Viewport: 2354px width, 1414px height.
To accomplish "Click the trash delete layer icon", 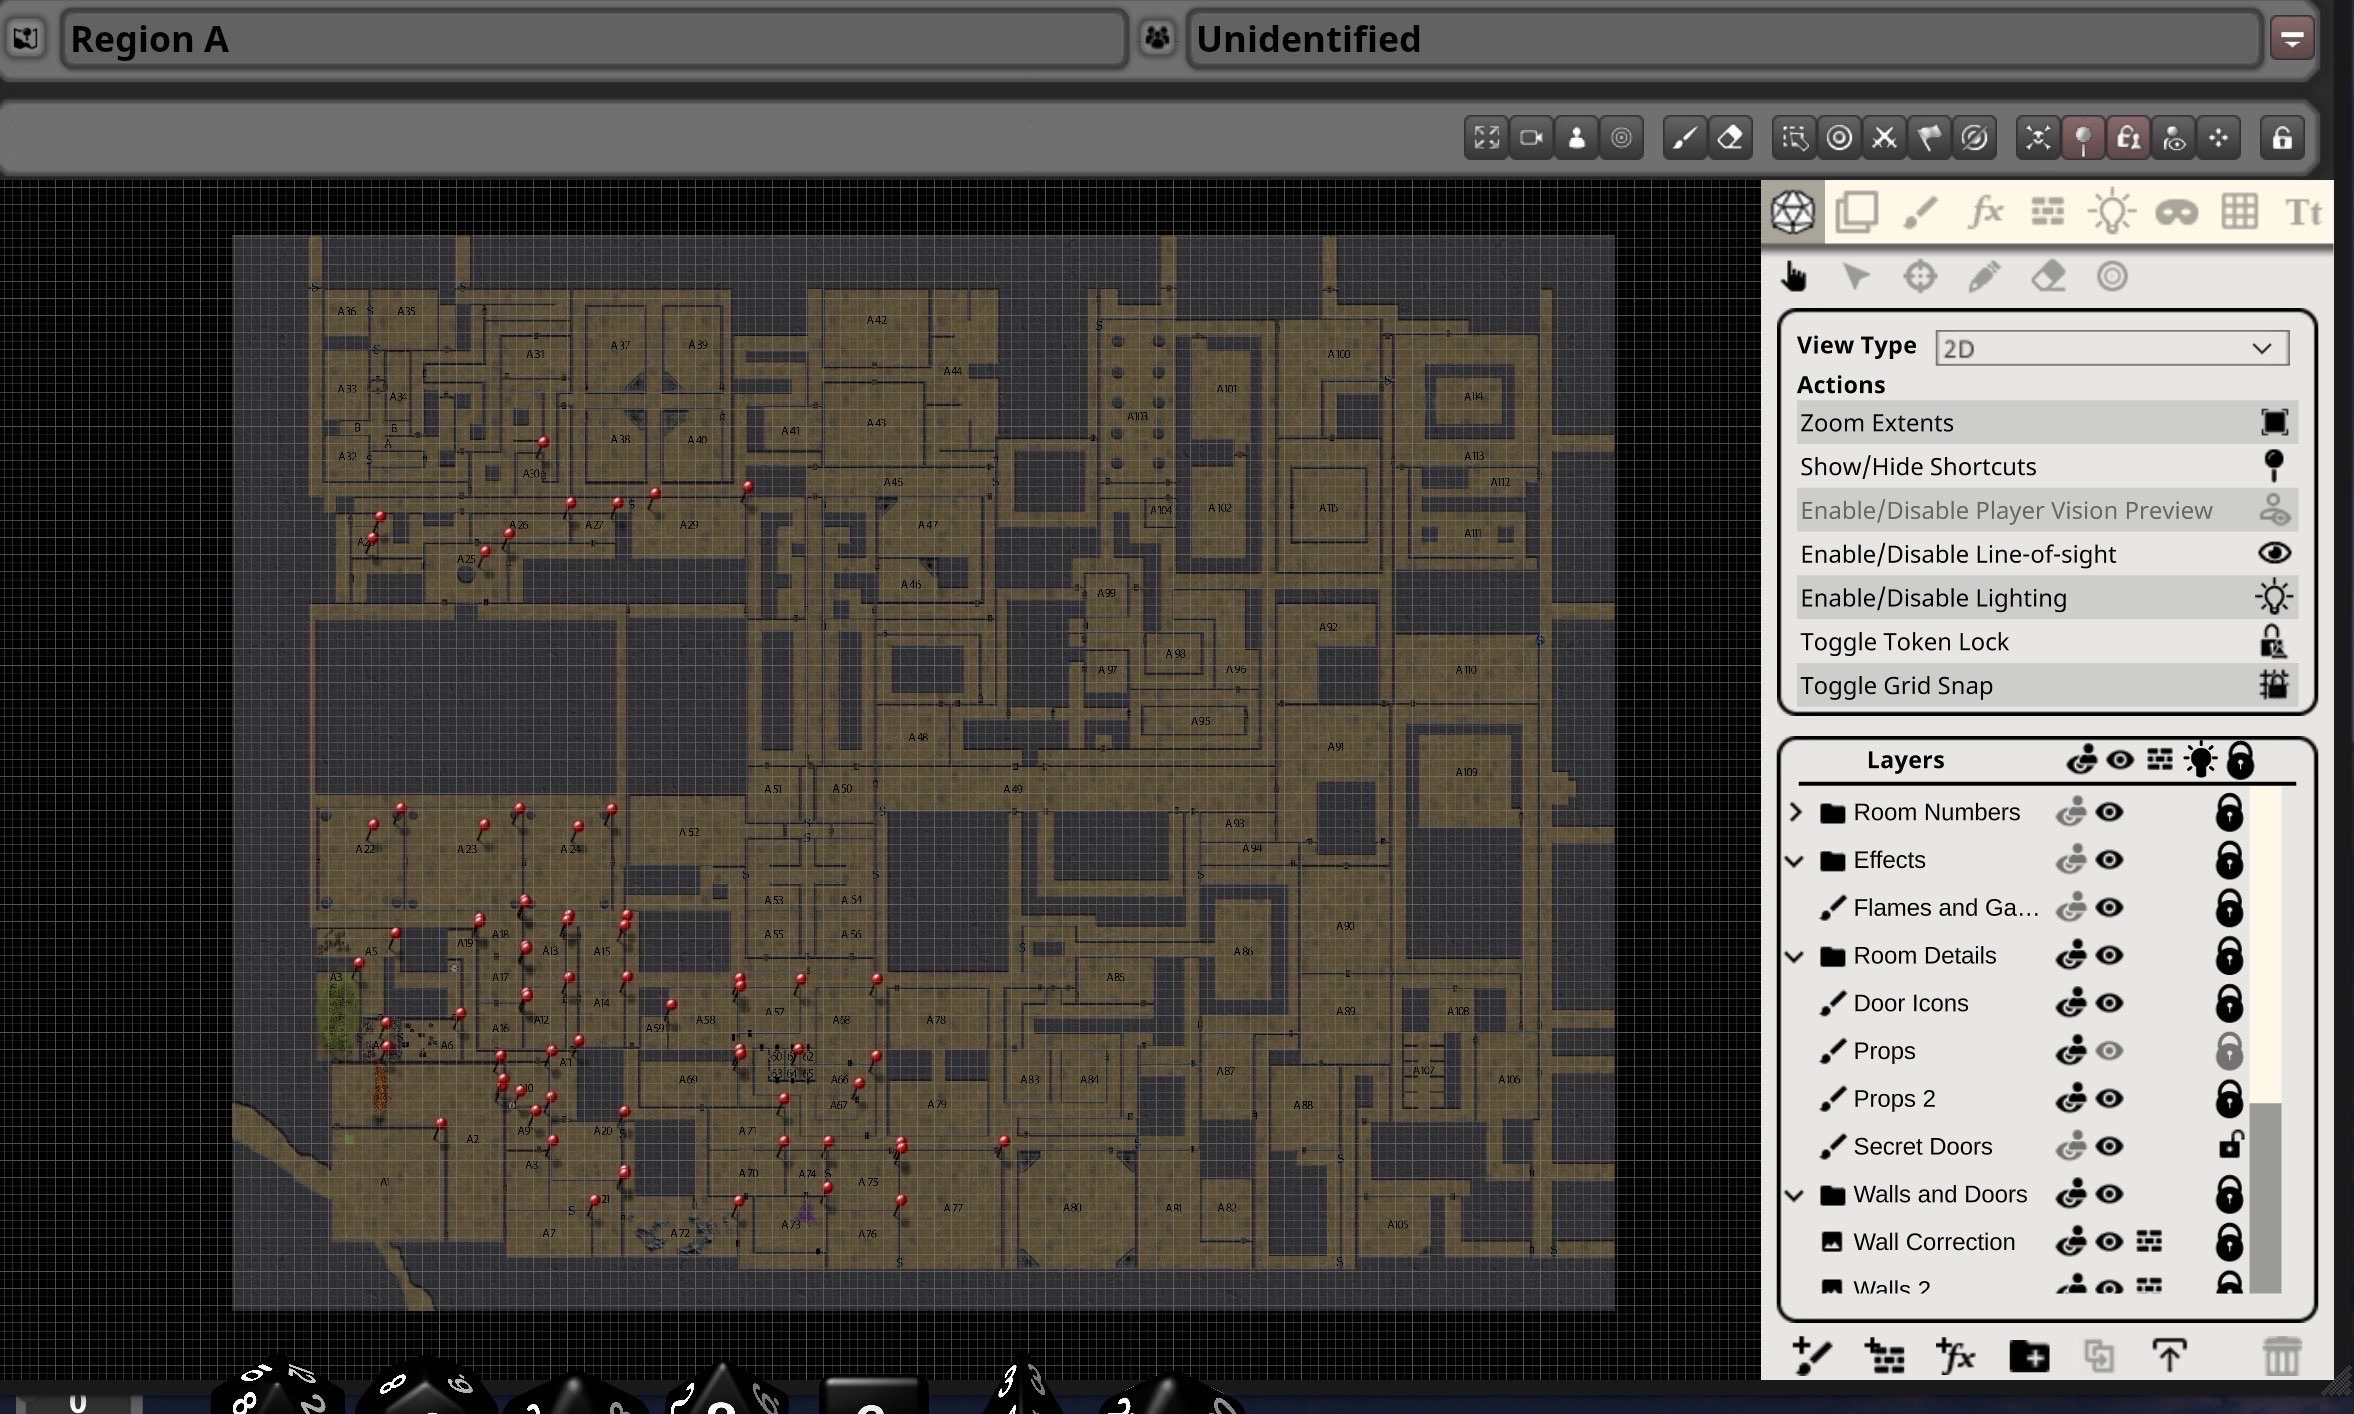I will pyautogui.click(x=2281, y=1357).
